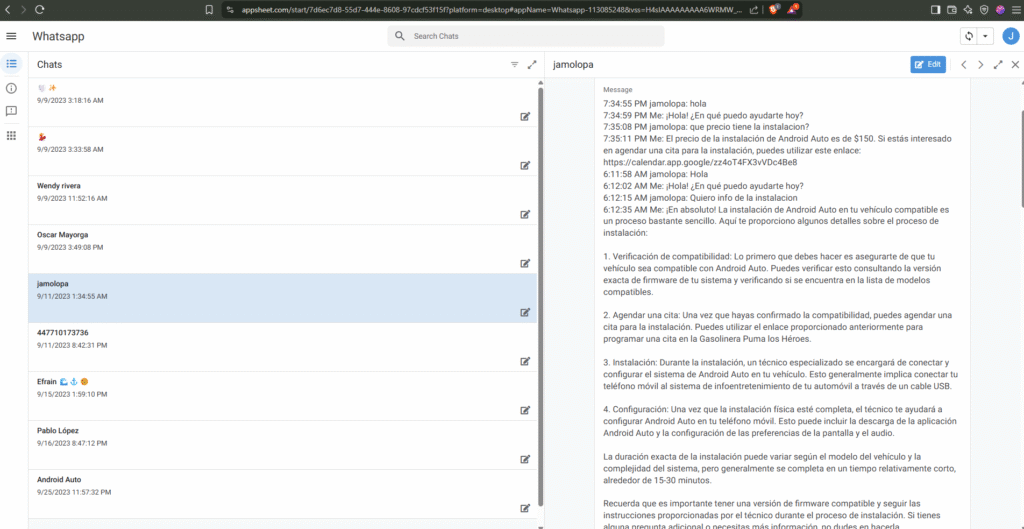1024x529 pixels.
Task: Go to previous chat record arrow
Action: [x=963, y=65]
